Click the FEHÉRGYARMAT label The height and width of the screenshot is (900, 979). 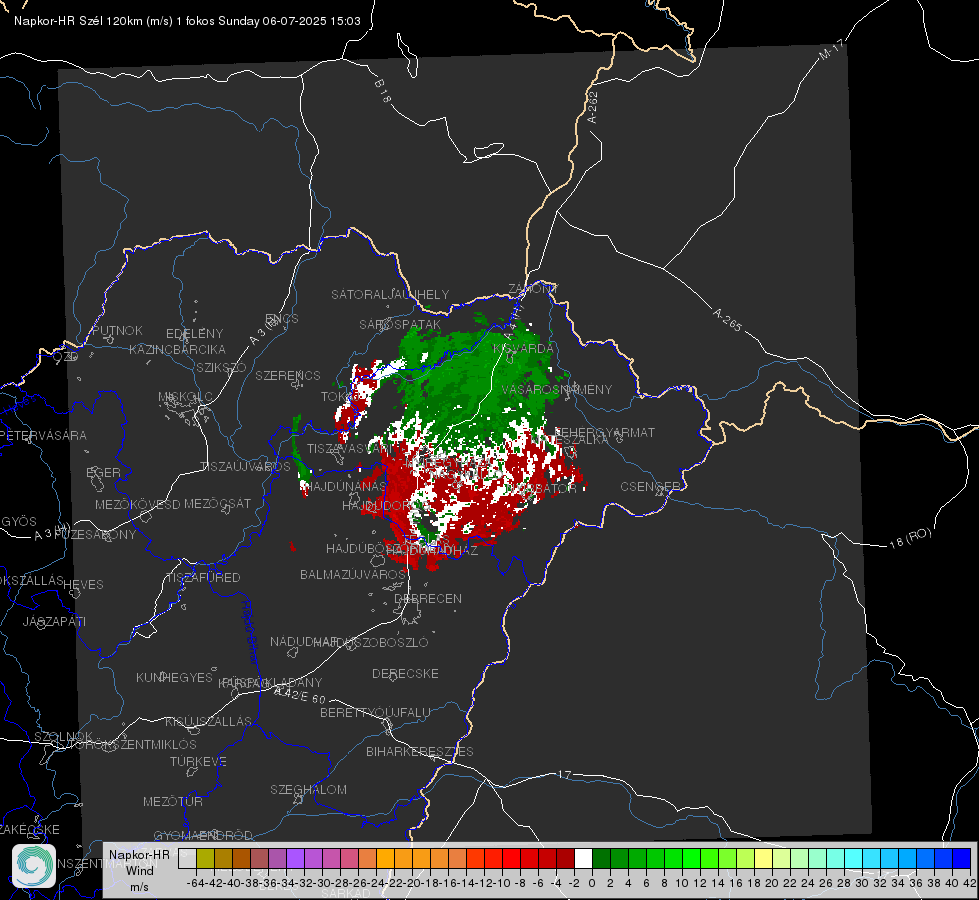tap(605, 432)
